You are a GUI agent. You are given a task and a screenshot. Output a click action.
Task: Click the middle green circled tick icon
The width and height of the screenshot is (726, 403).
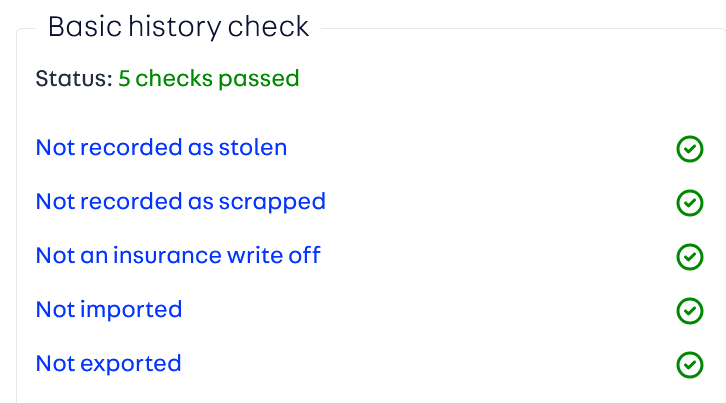[x=689, y=257]
